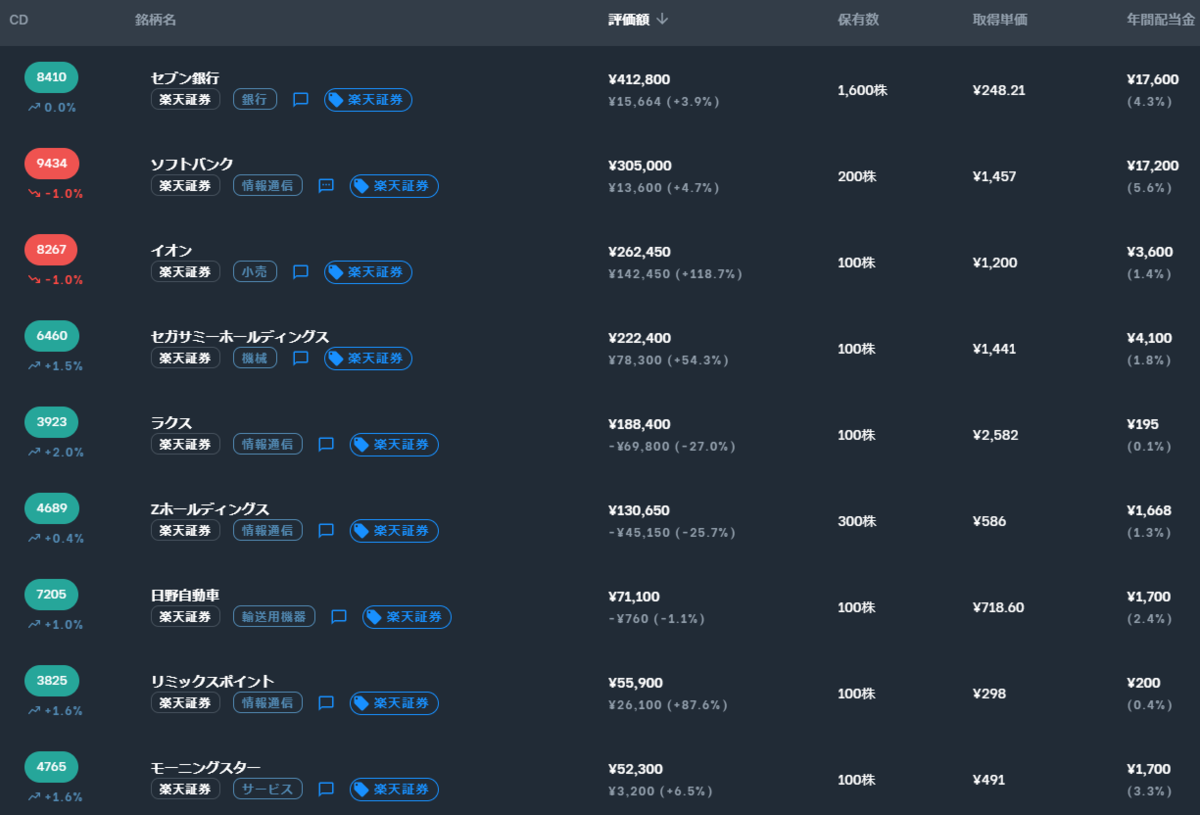Click white 楽天証券 account label on 日野自動車 row
Viewport: 1200px width, 815px height.
pos(186,617)
